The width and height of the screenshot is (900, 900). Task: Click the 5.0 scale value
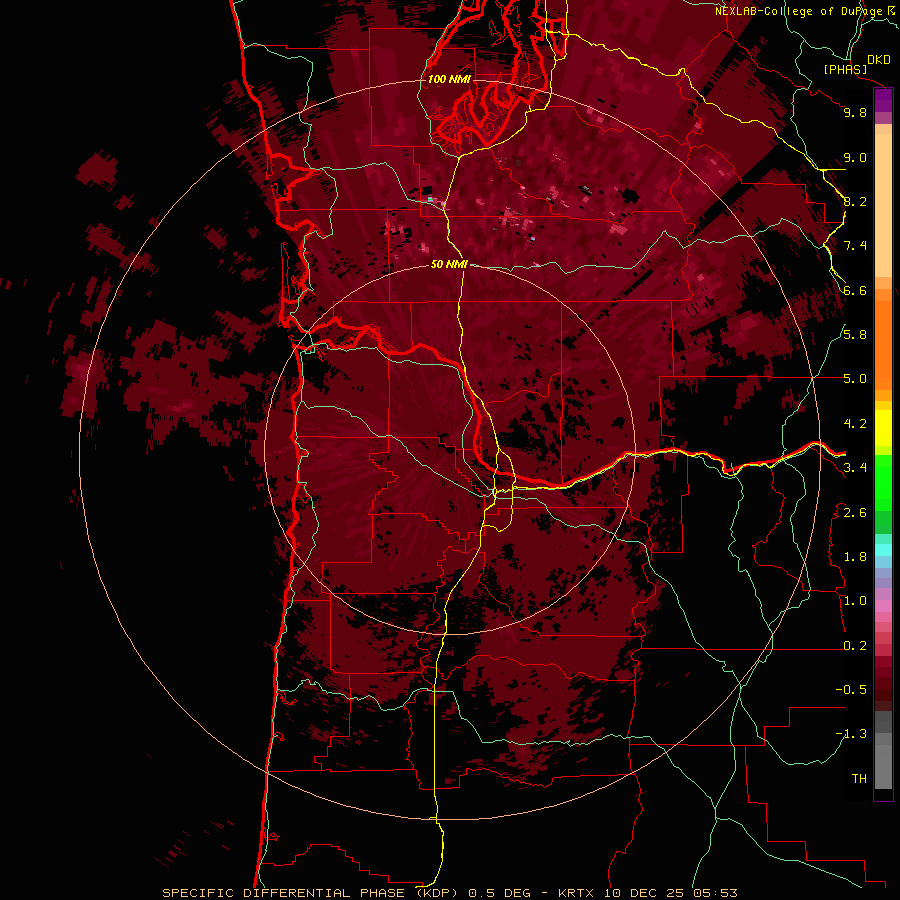tap(855, 379)
